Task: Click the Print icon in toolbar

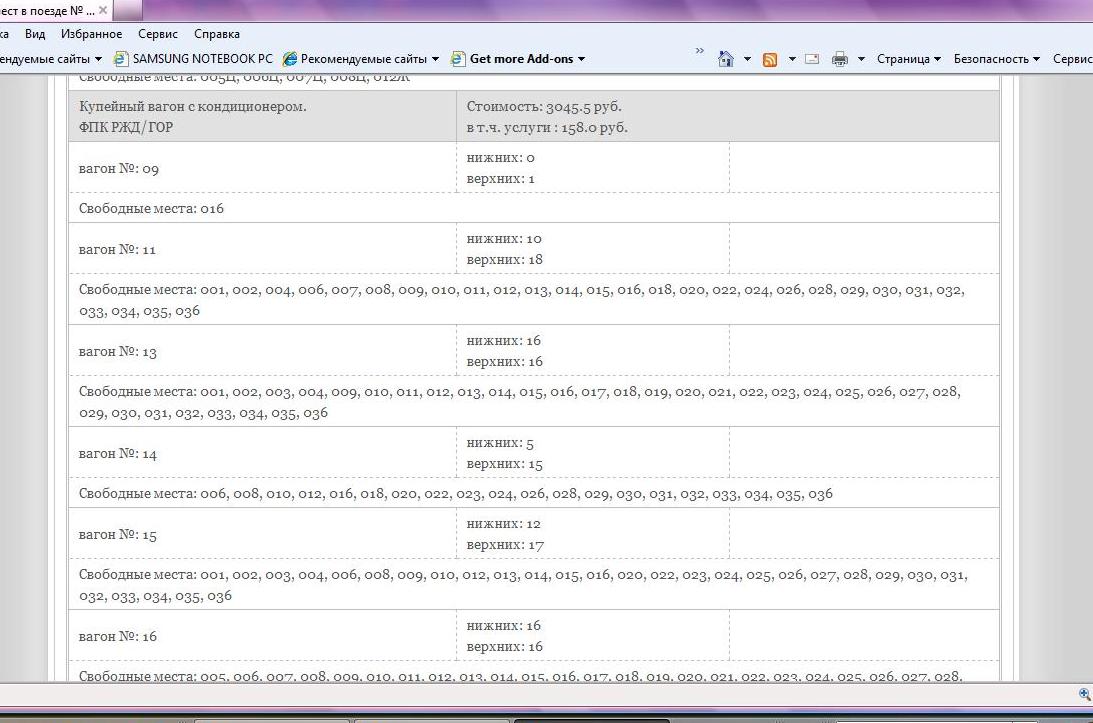Action: point(840,59)
